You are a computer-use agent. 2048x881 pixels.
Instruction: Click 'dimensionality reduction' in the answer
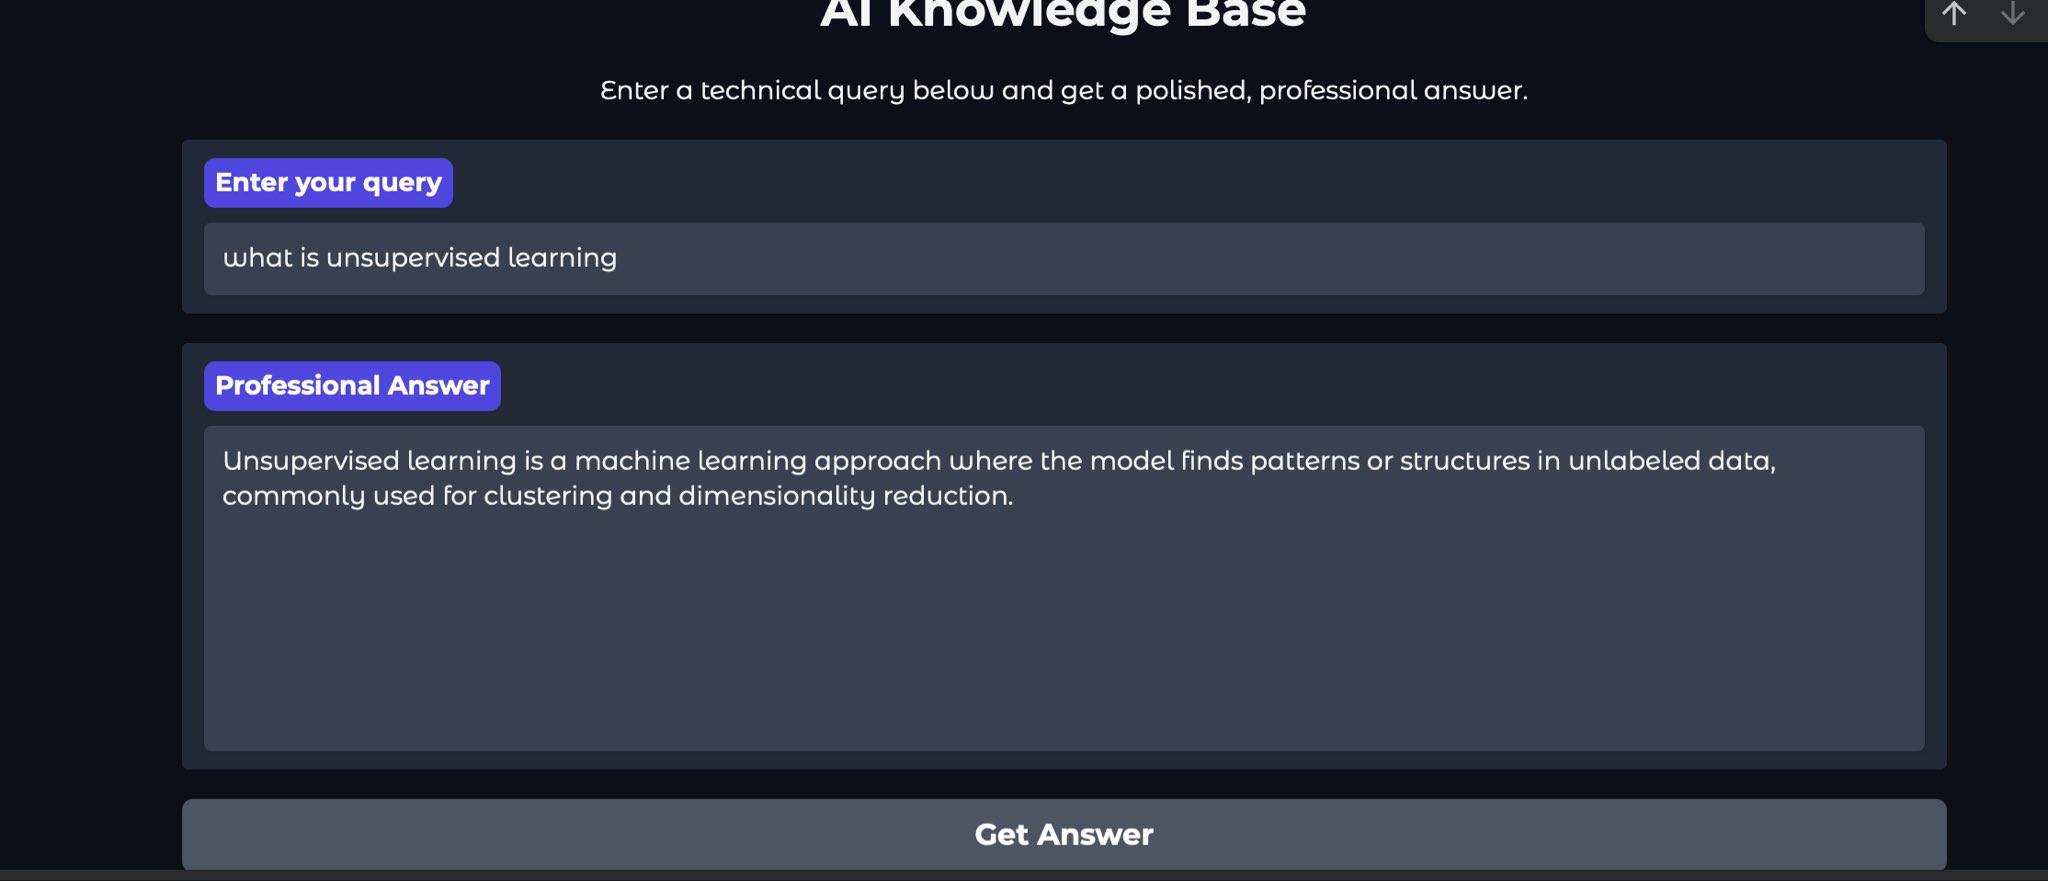(x=845, y=496)
